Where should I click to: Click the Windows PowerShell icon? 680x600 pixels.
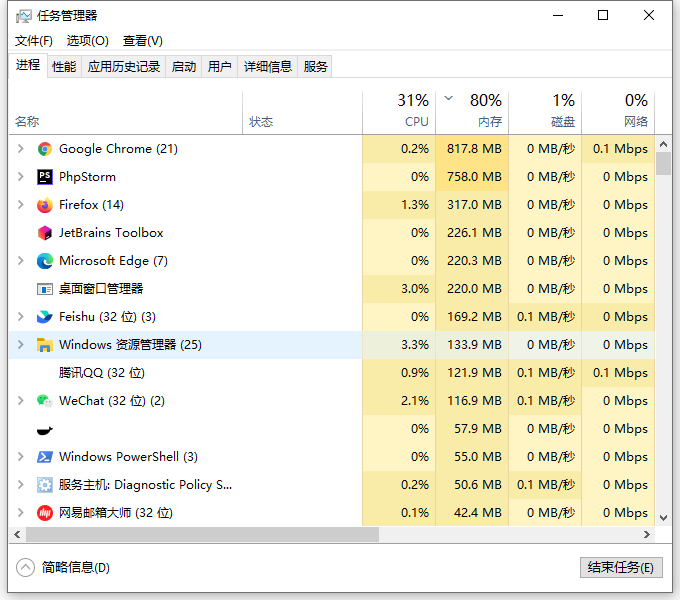(44, 457)
